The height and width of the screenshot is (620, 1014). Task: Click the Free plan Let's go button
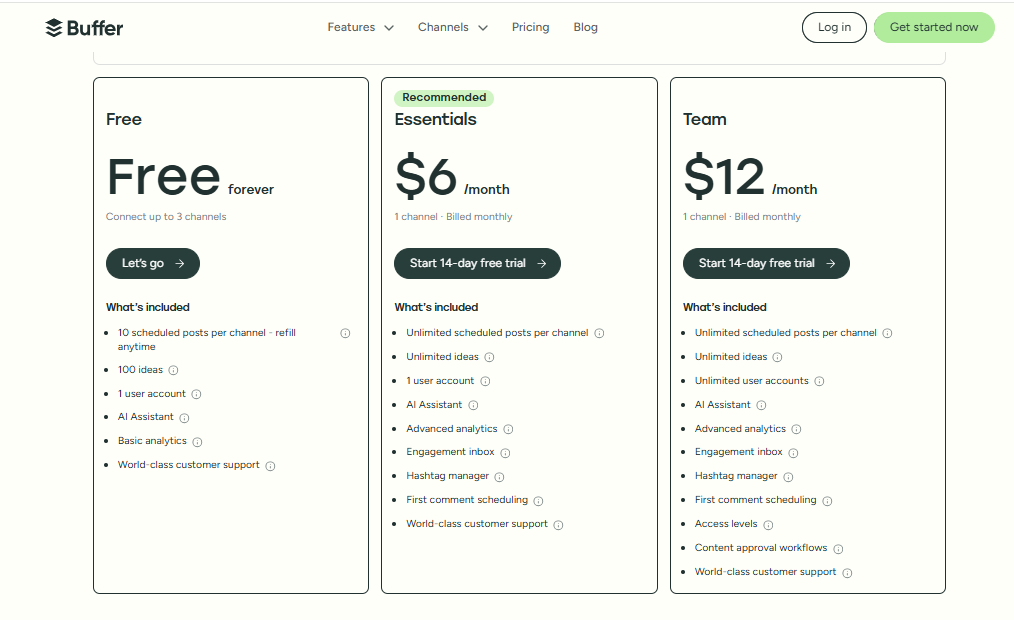[153, 264]
